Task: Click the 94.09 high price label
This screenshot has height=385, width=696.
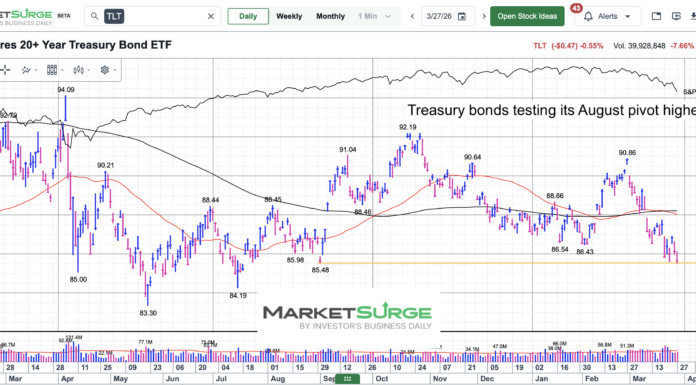Action: pyautogui.click(x=66, y=89)
